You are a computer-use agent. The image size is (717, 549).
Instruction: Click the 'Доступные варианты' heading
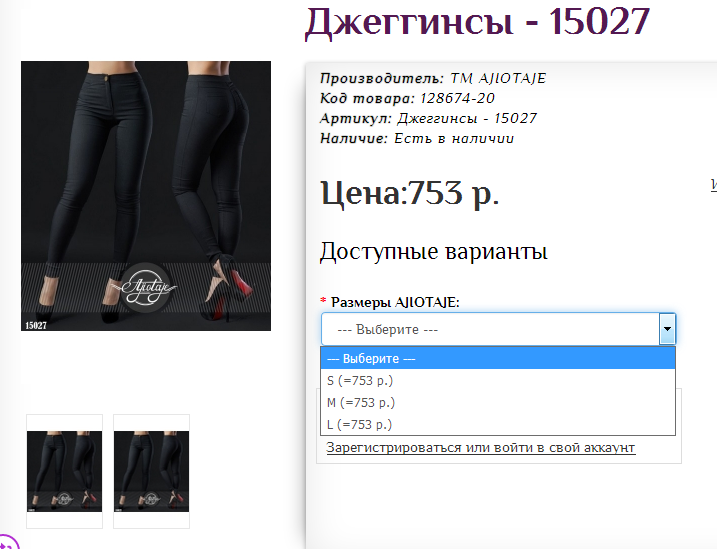coord(433,251)
